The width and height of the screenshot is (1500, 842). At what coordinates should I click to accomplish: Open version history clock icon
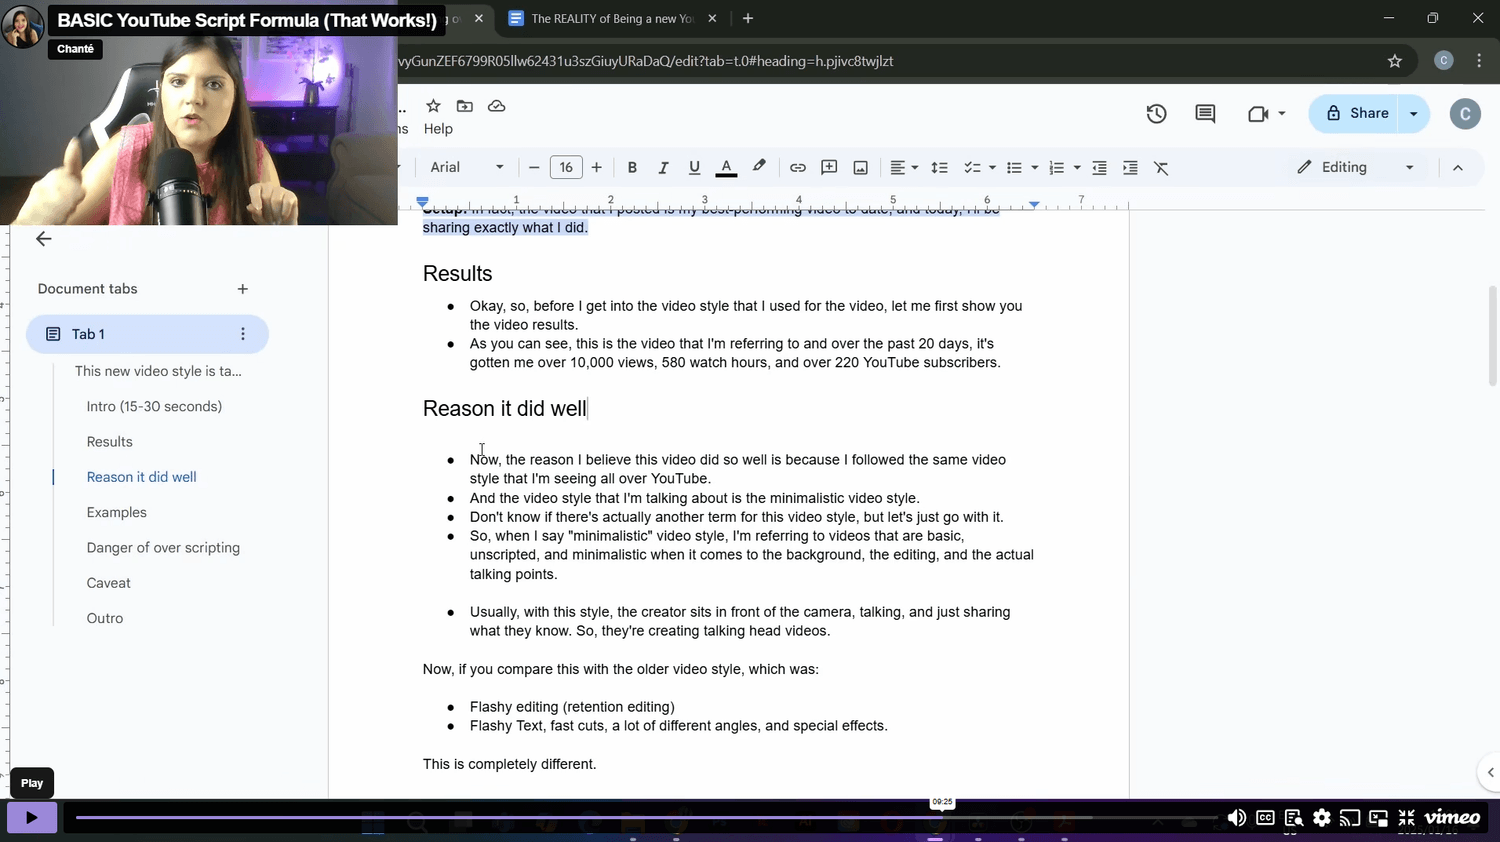pyautogui.click(x=1156, y=114)
